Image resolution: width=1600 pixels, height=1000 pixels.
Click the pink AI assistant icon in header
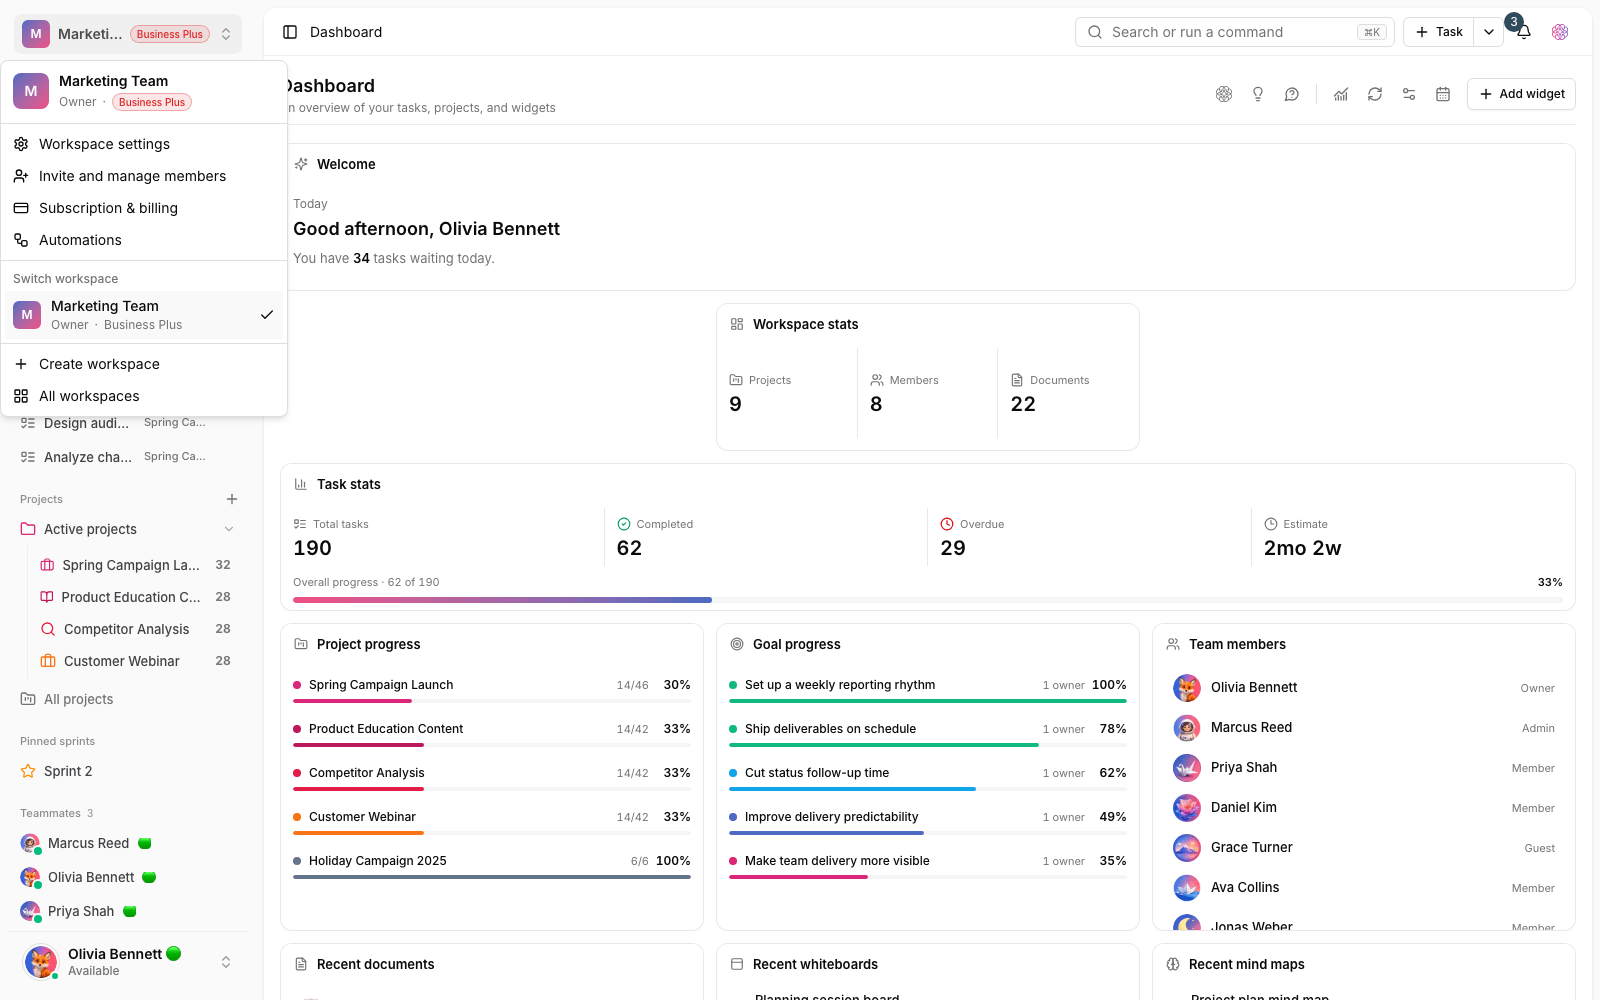[1560, 32]
